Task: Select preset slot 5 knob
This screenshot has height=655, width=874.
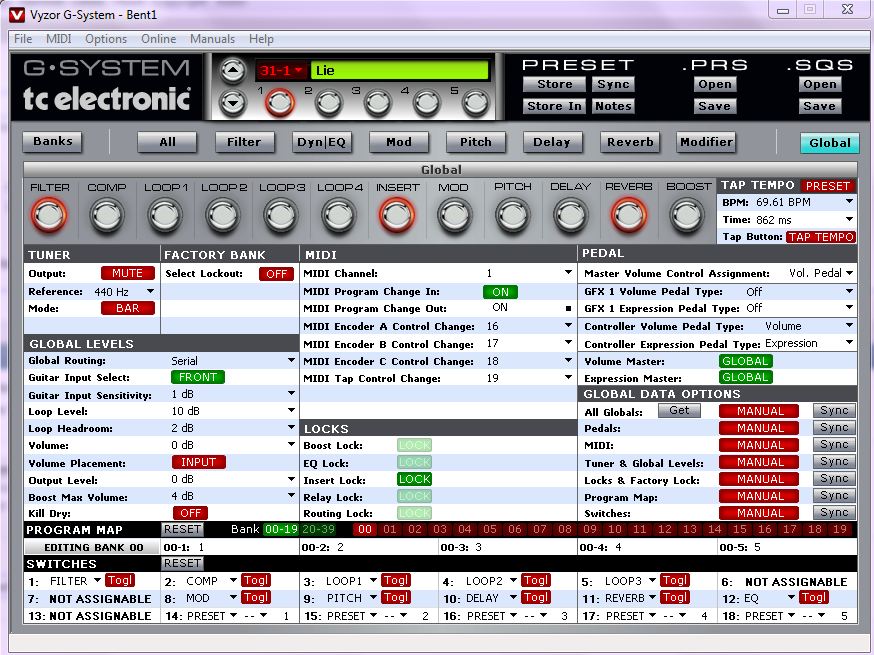Action: click(x=475, y=103)
